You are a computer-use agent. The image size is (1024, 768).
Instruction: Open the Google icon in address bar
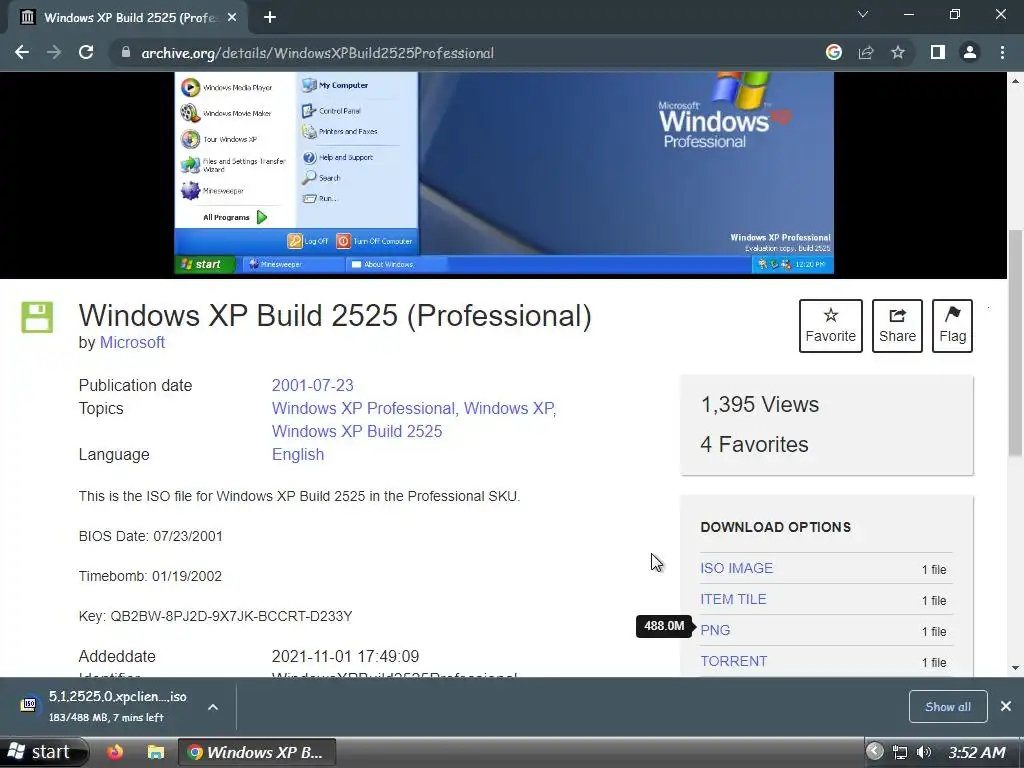tap(833, 52)
